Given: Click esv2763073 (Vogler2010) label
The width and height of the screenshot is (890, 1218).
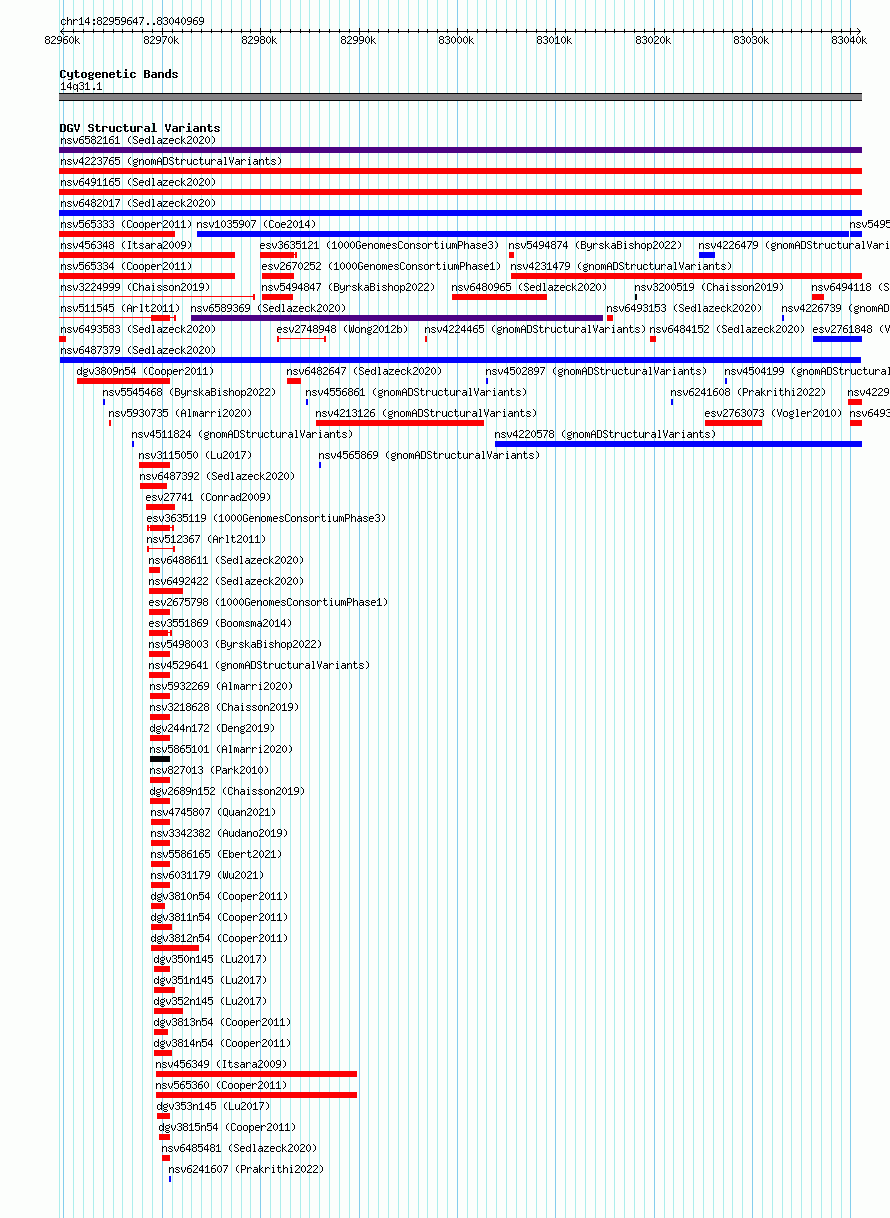Looking at the screenshot, I should [773, 413].
